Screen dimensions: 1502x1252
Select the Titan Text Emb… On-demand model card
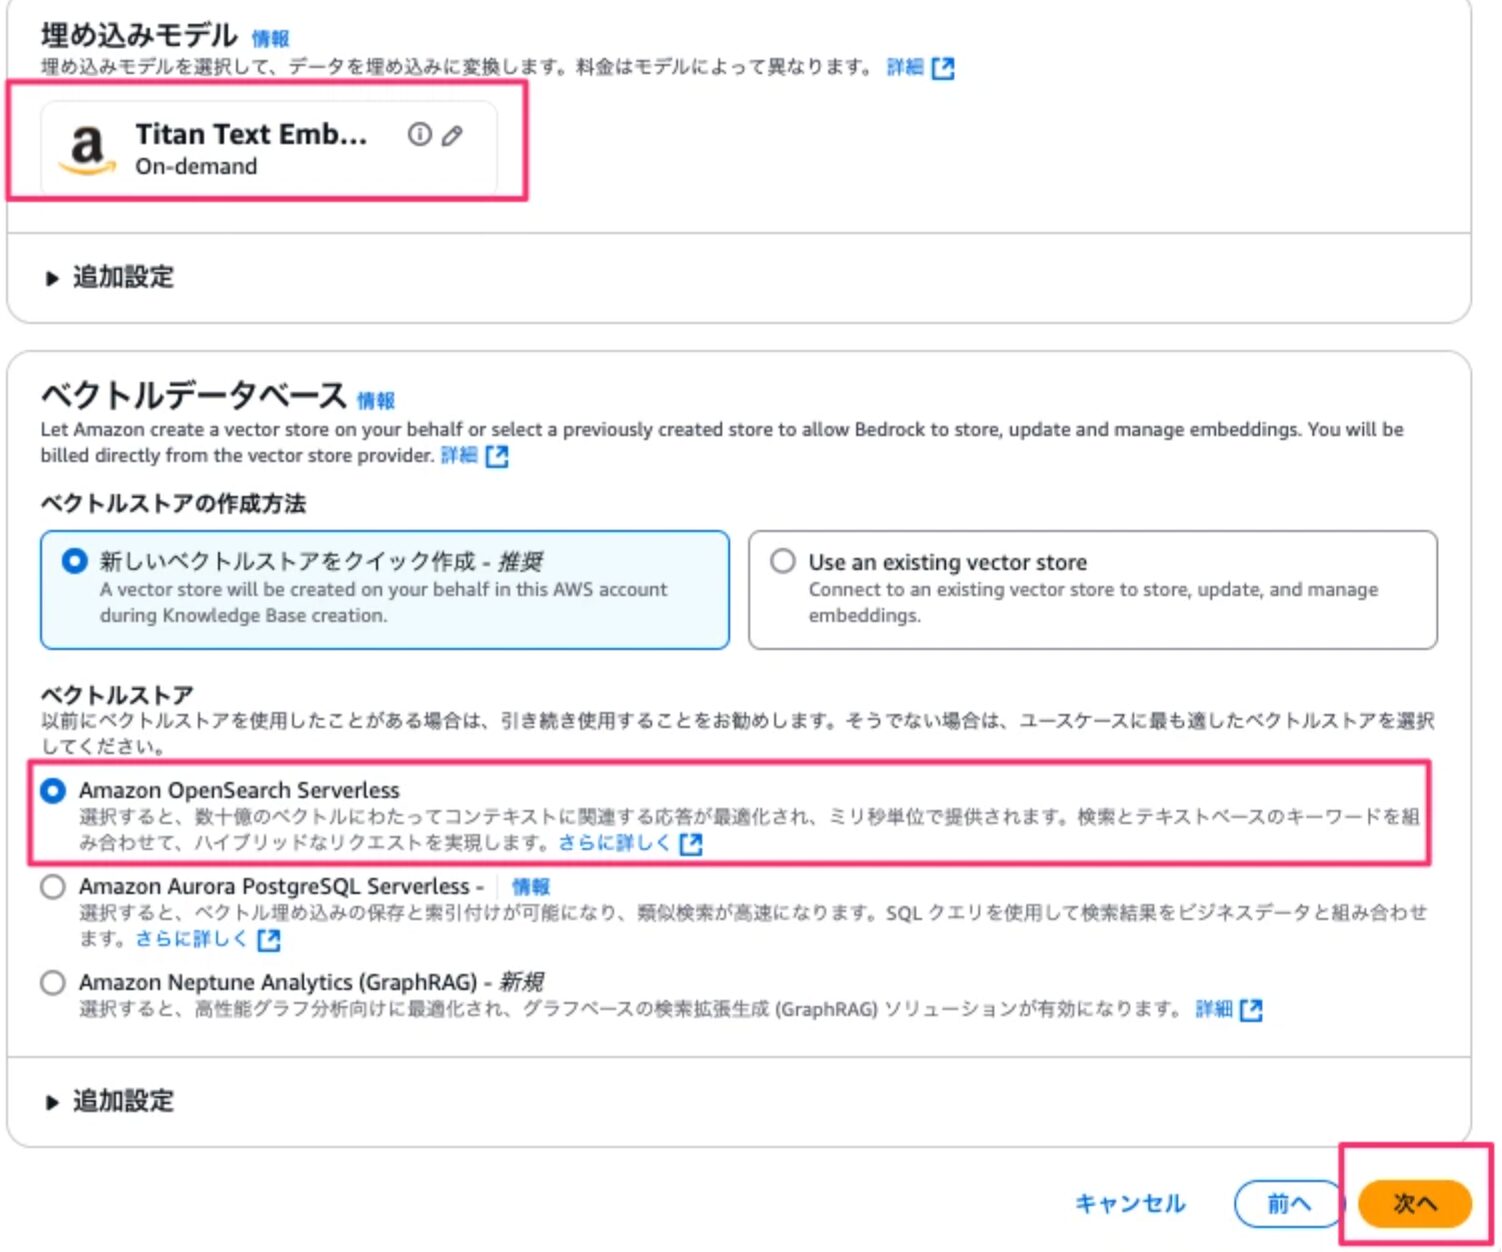tap(268, 148)
